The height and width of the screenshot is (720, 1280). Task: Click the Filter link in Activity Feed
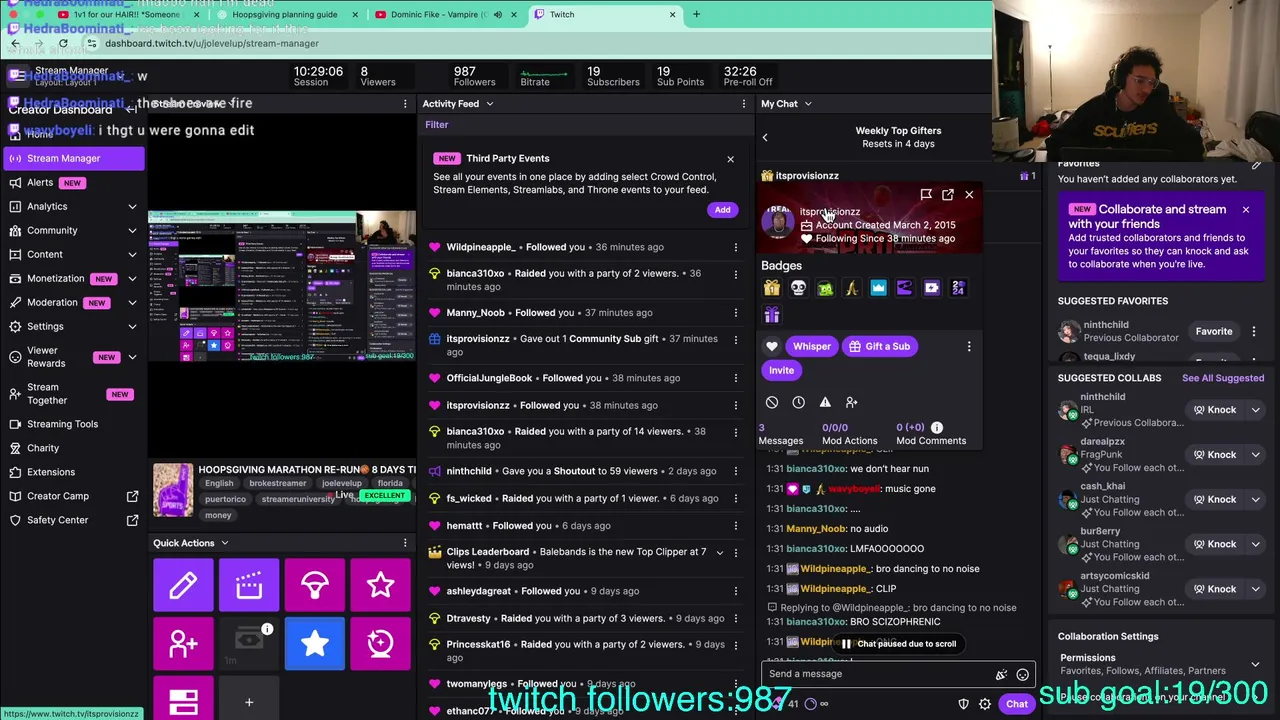pos(436,125)
